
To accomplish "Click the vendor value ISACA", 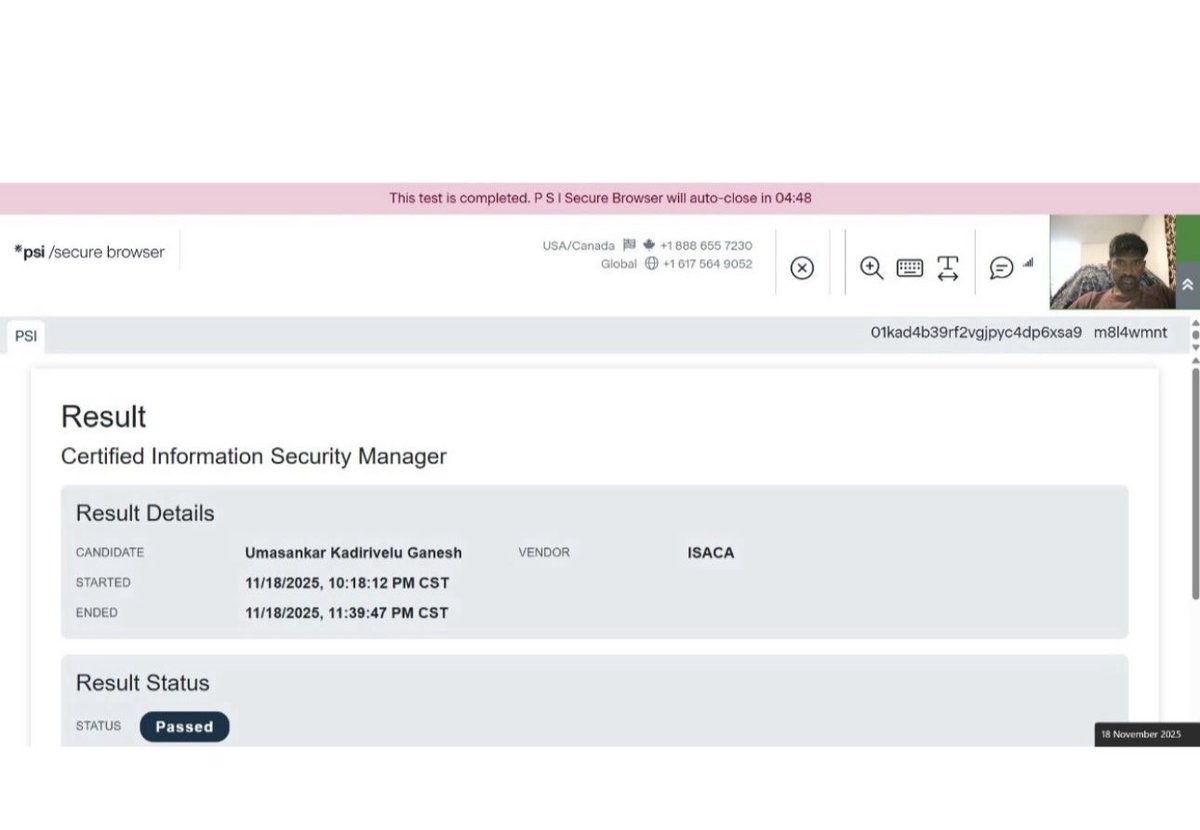I will coord(711,552).
